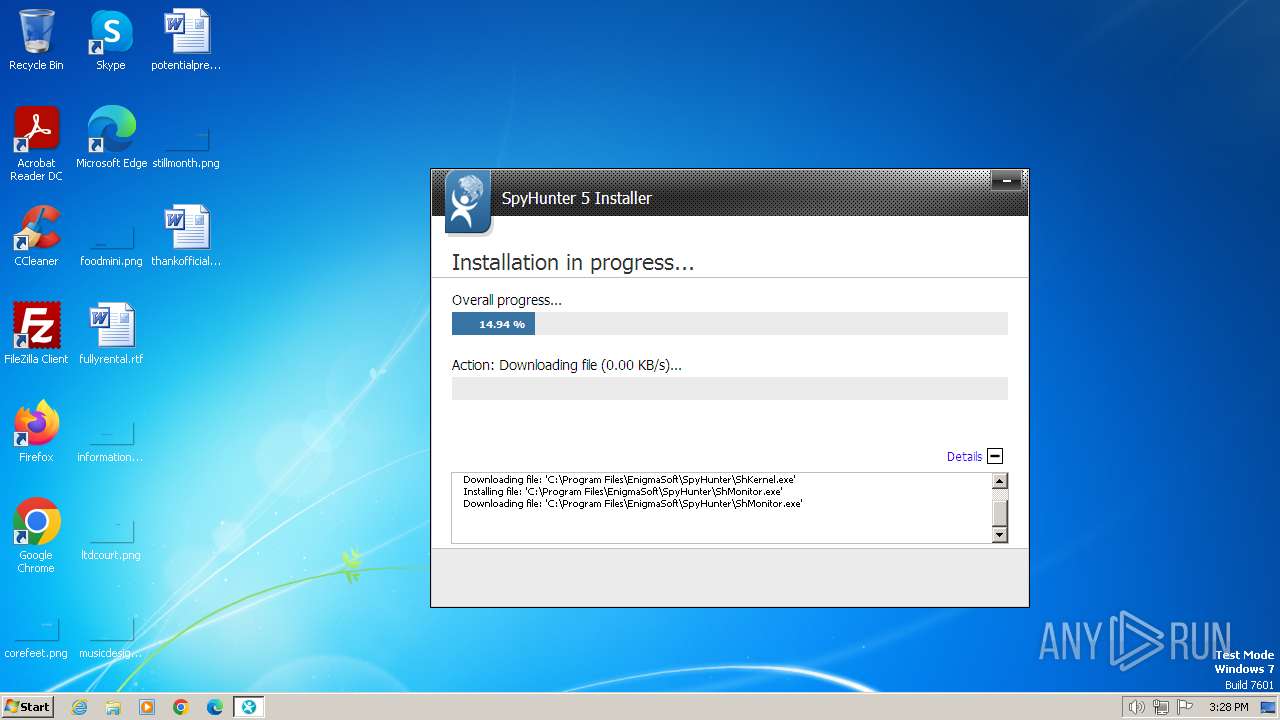This screenshot has height=720, width=1280.
Task: Click the log scrollbar down arrow
Action: 999,535
